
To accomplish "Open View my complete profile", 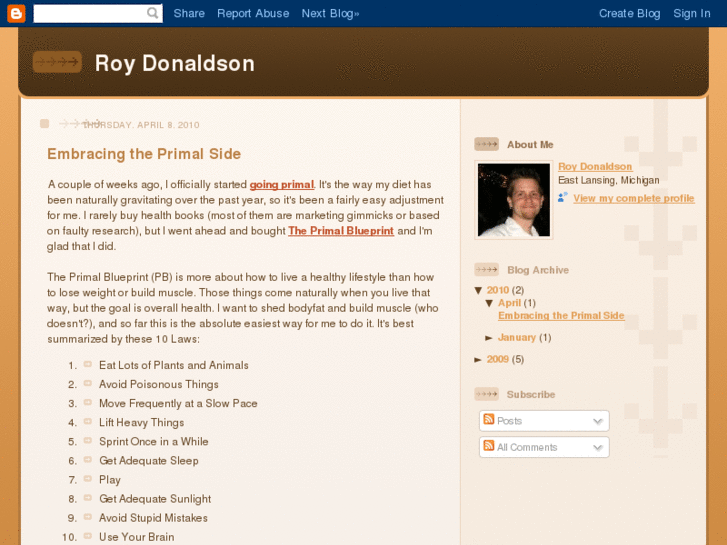I will pos(634,199).
